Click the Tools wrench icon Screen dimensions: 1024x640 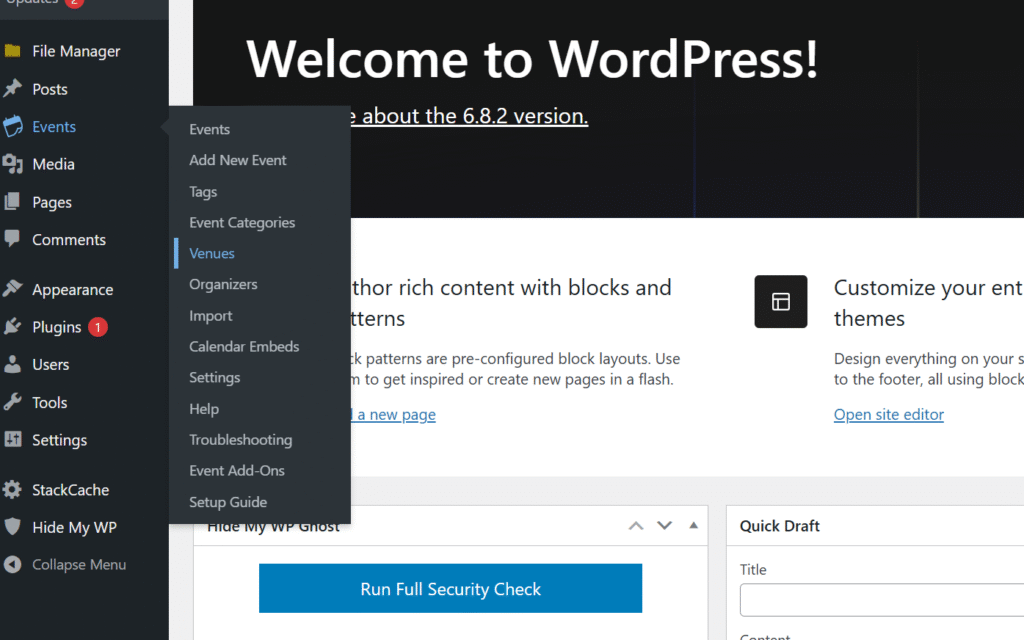click(x=13, y=402)
